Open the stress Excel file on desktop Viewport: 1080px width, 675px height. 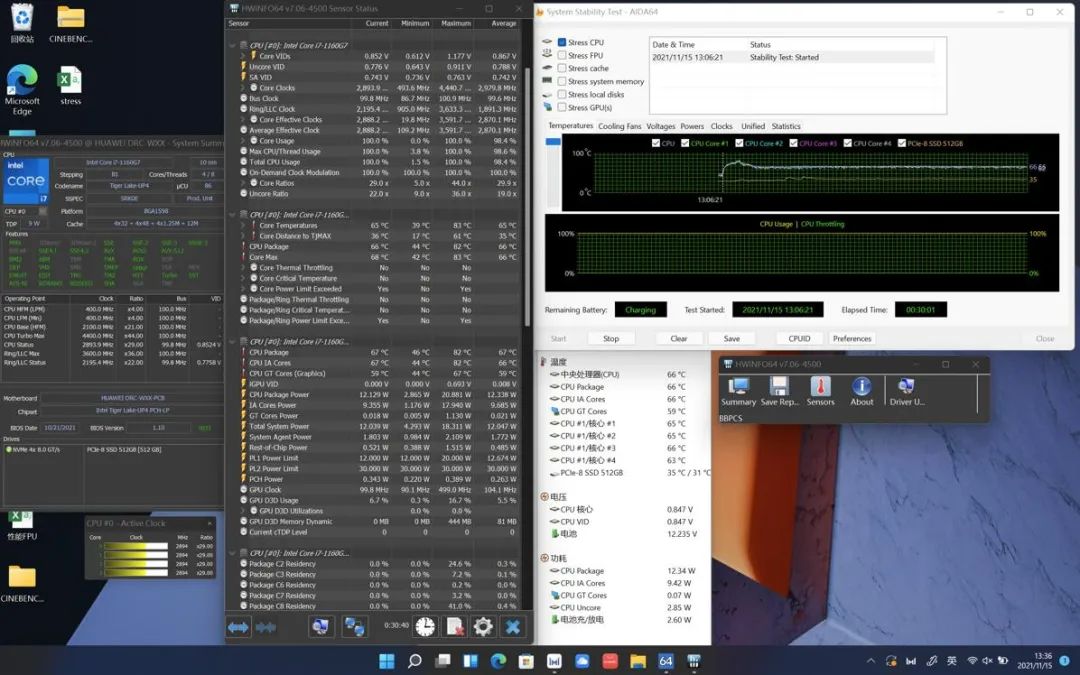tap(70, 85)
